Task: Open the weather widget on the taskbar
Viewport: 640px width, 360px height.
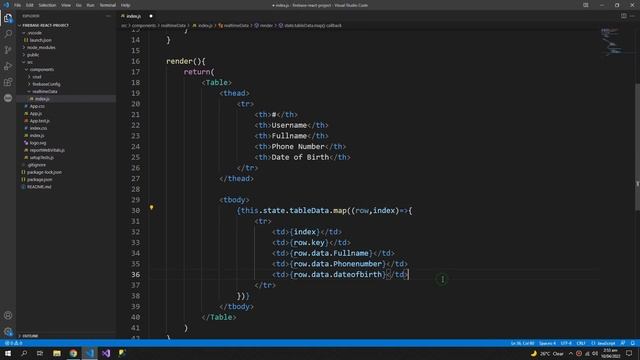Action: pyautogui.click(x=547, y=353)
